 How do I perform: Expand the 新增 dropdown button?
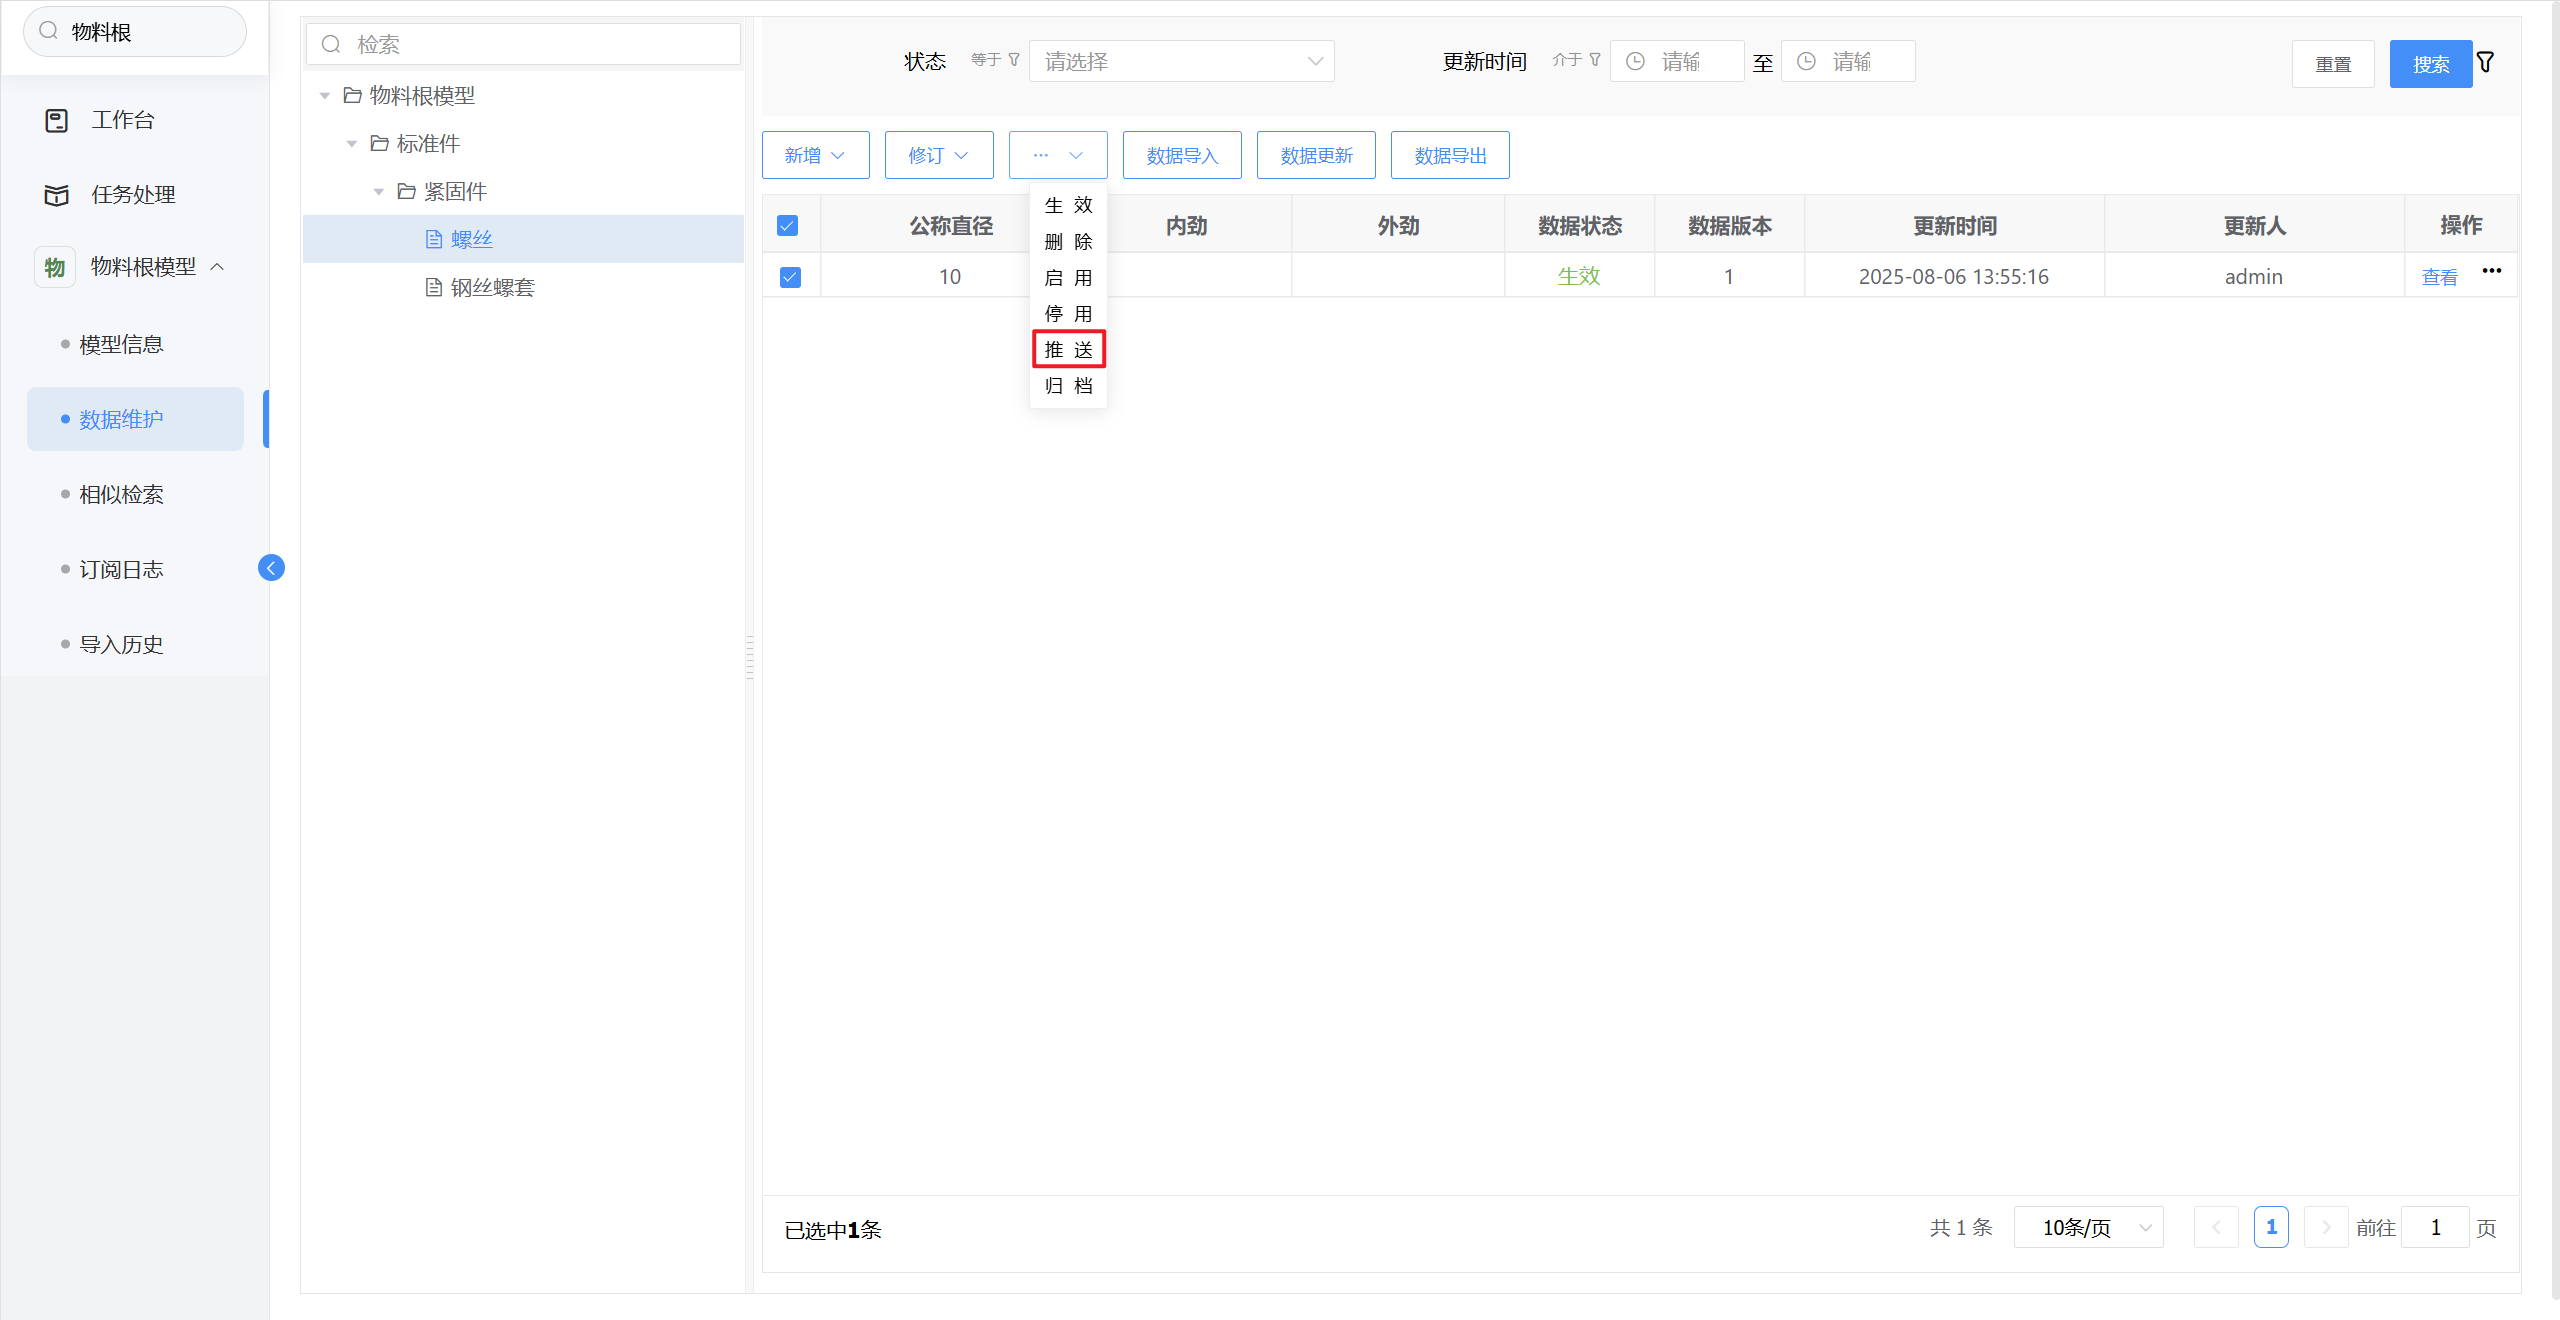point(815,156)
